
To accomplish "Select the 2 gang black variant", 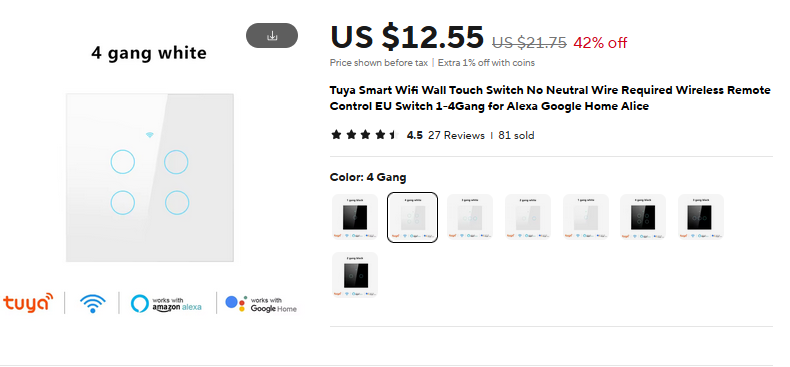I will tap(355, 275).
